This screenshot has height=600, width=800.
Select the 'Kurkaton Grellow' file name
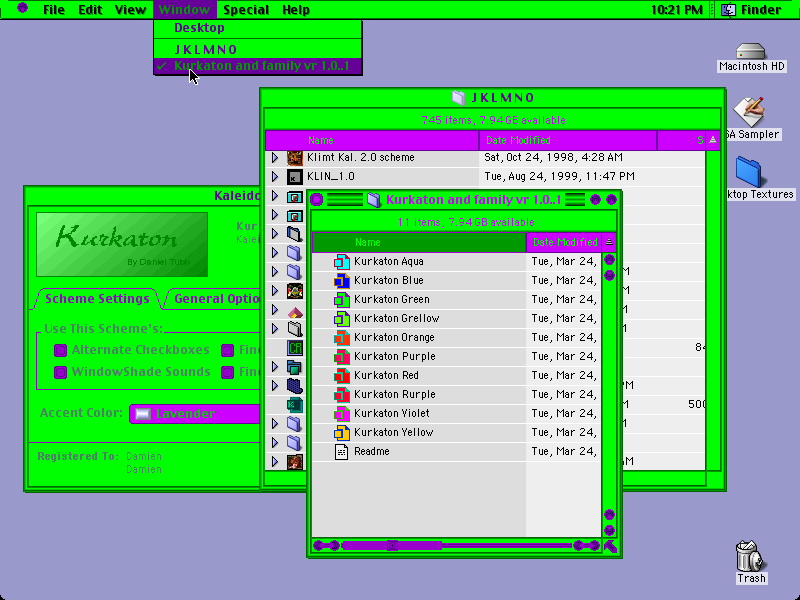[396, 319]
